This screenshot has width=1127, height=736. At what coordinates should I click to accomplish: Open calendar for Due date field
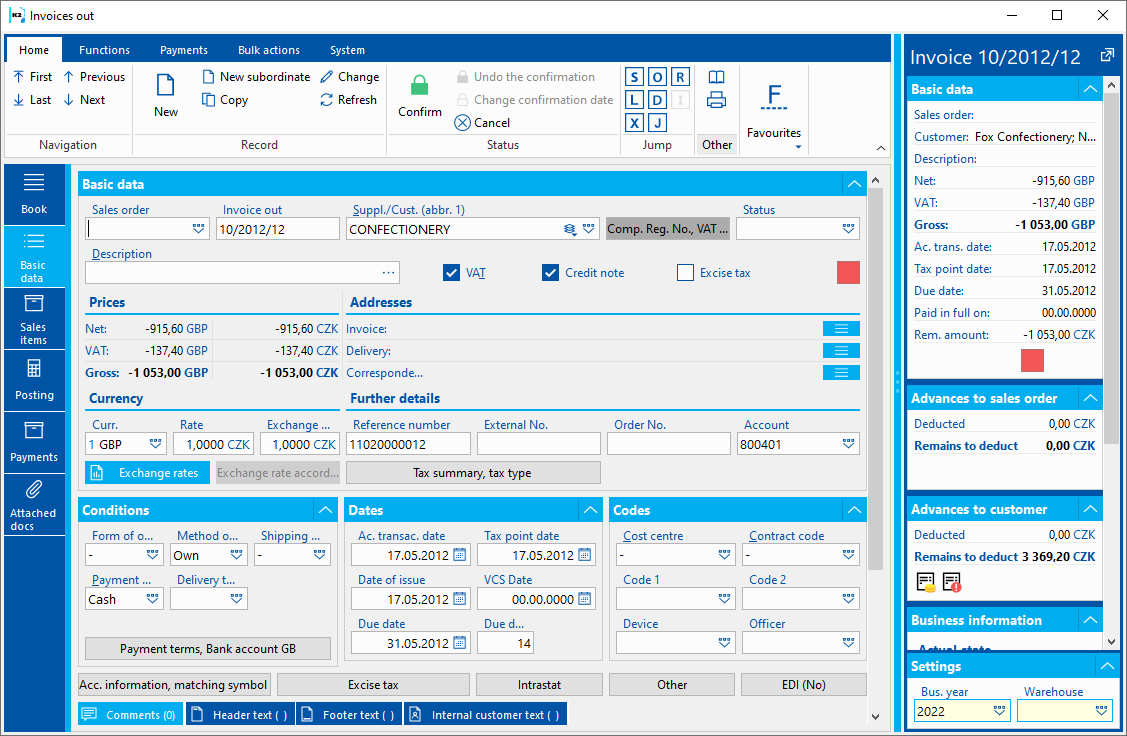click(460, 643)
